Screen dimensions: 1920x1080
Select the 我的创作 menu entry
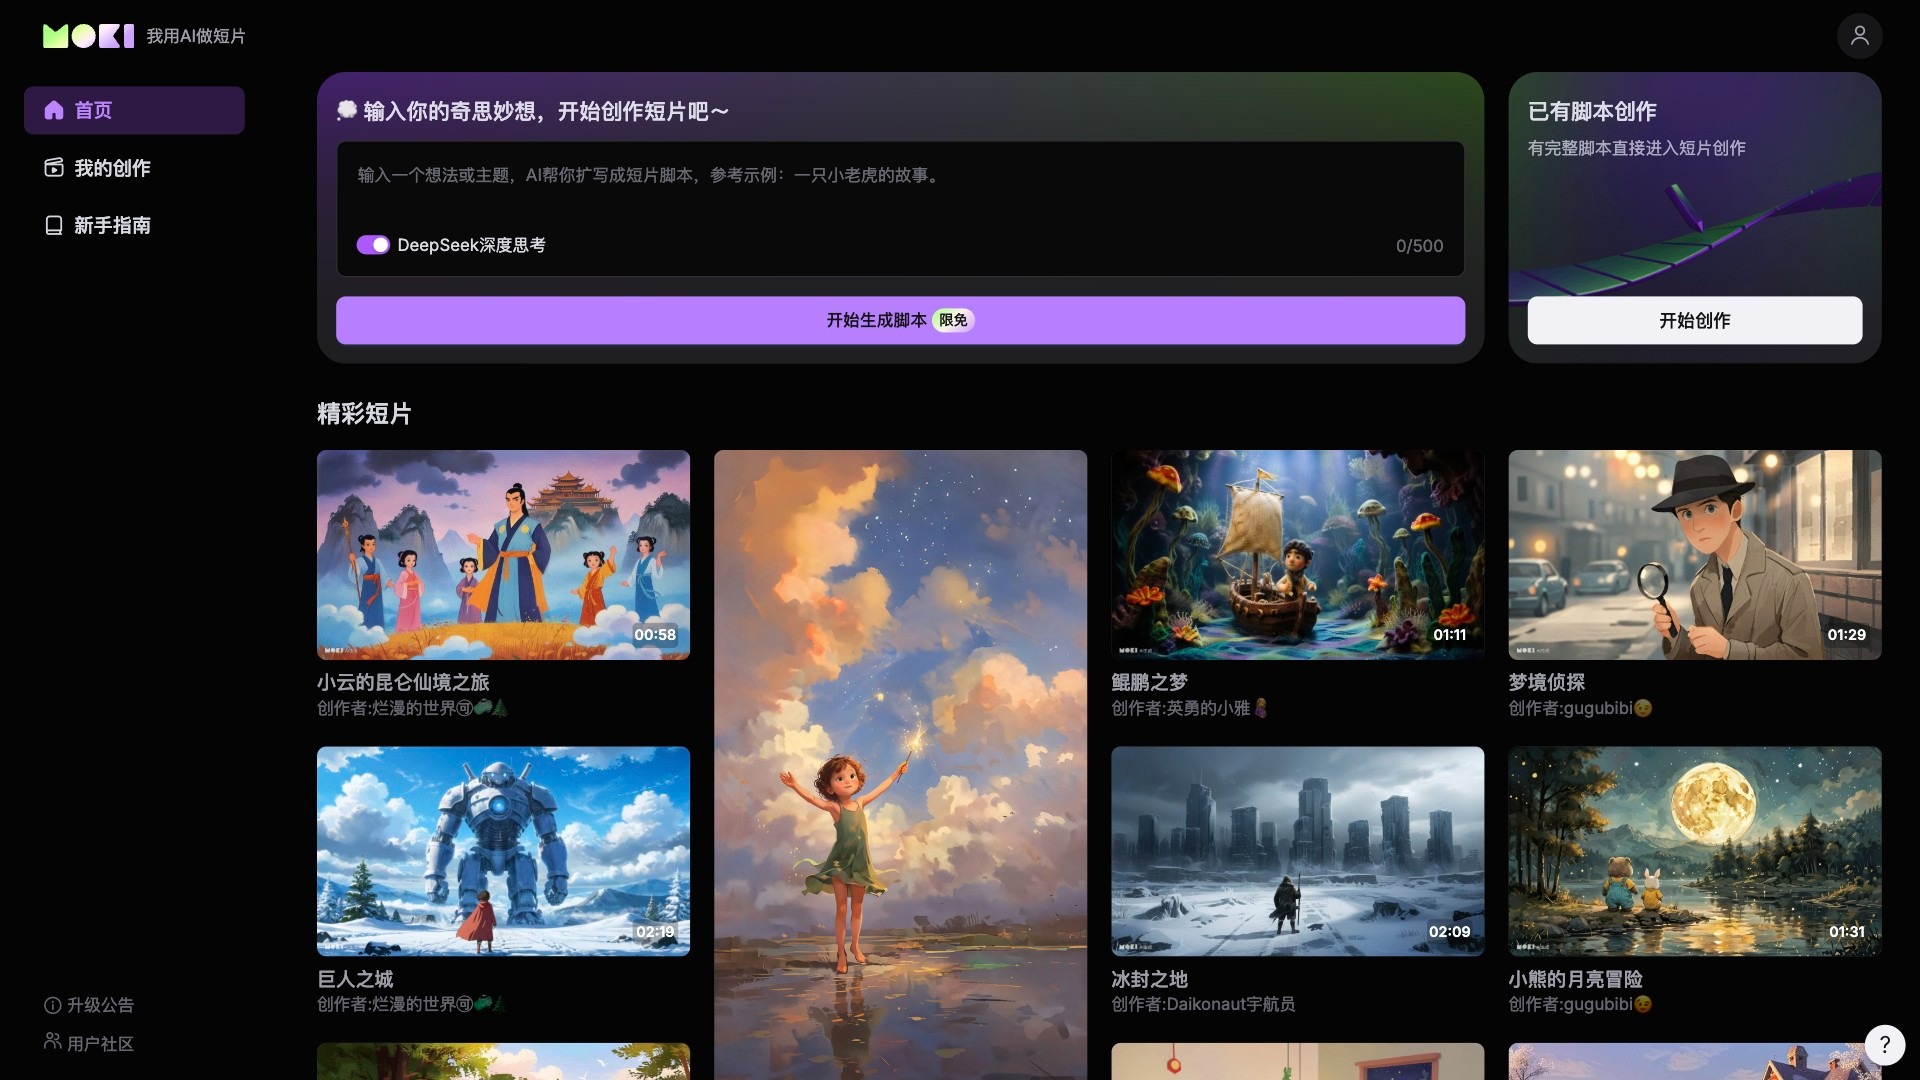pyautogui.click(x=111, y=168)
